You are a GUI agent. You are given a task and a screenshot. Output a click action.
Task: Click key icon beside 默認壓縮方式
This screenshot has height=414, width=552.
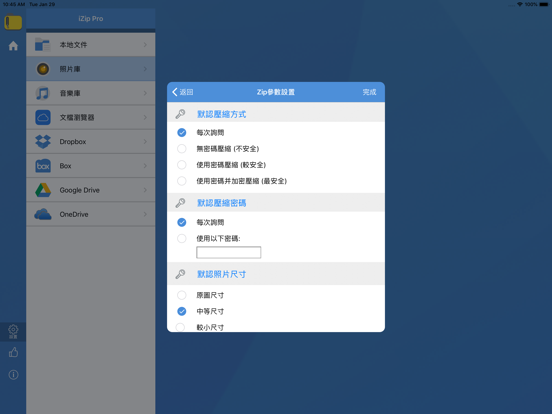(x=180, y=114)
